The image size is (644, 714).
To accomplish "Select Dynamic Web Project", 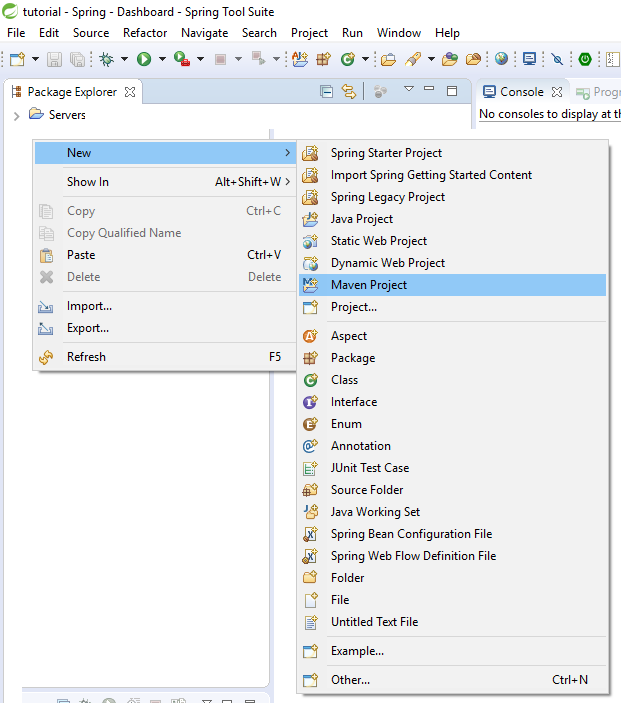I will 453,263.
